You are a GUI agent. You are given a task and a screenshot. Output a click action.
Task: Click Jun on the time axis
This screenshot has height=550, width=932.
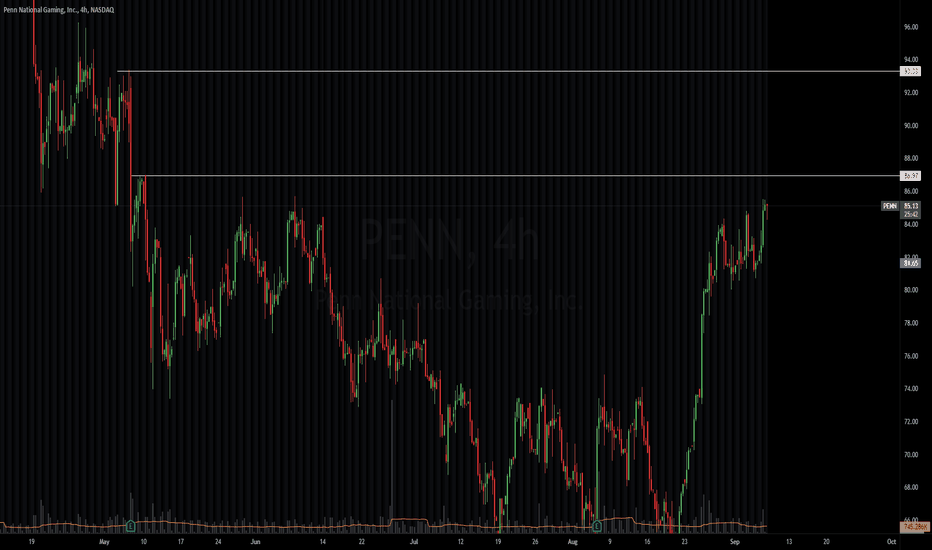256,542
